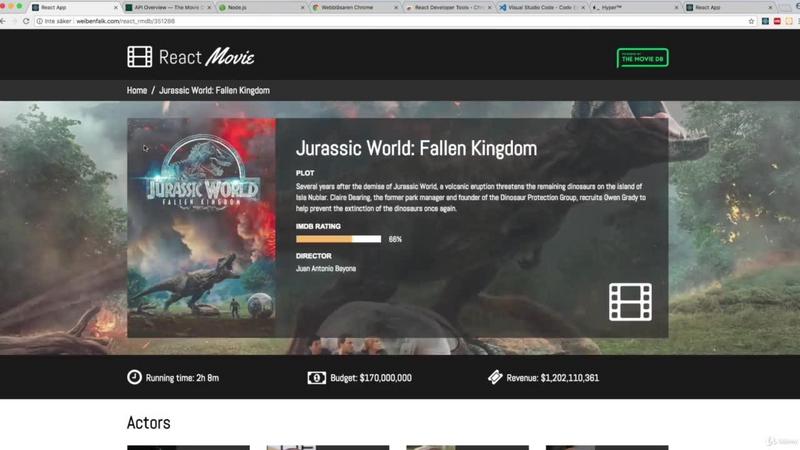Click the dark green extension icon in toolbar
Image resolution: width=800 pixels, height=450 pixels.
coord(765,21)
